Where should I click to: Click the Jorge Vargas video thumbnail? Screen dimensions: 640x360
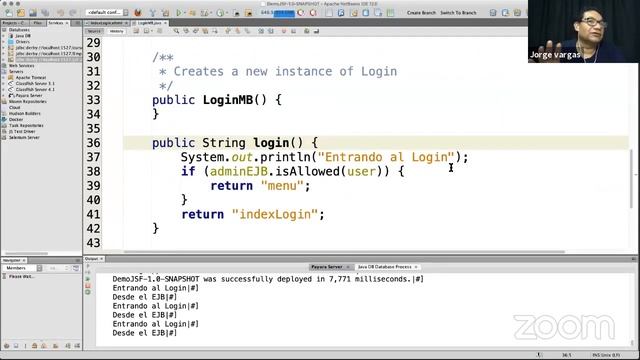pos(584,31)
